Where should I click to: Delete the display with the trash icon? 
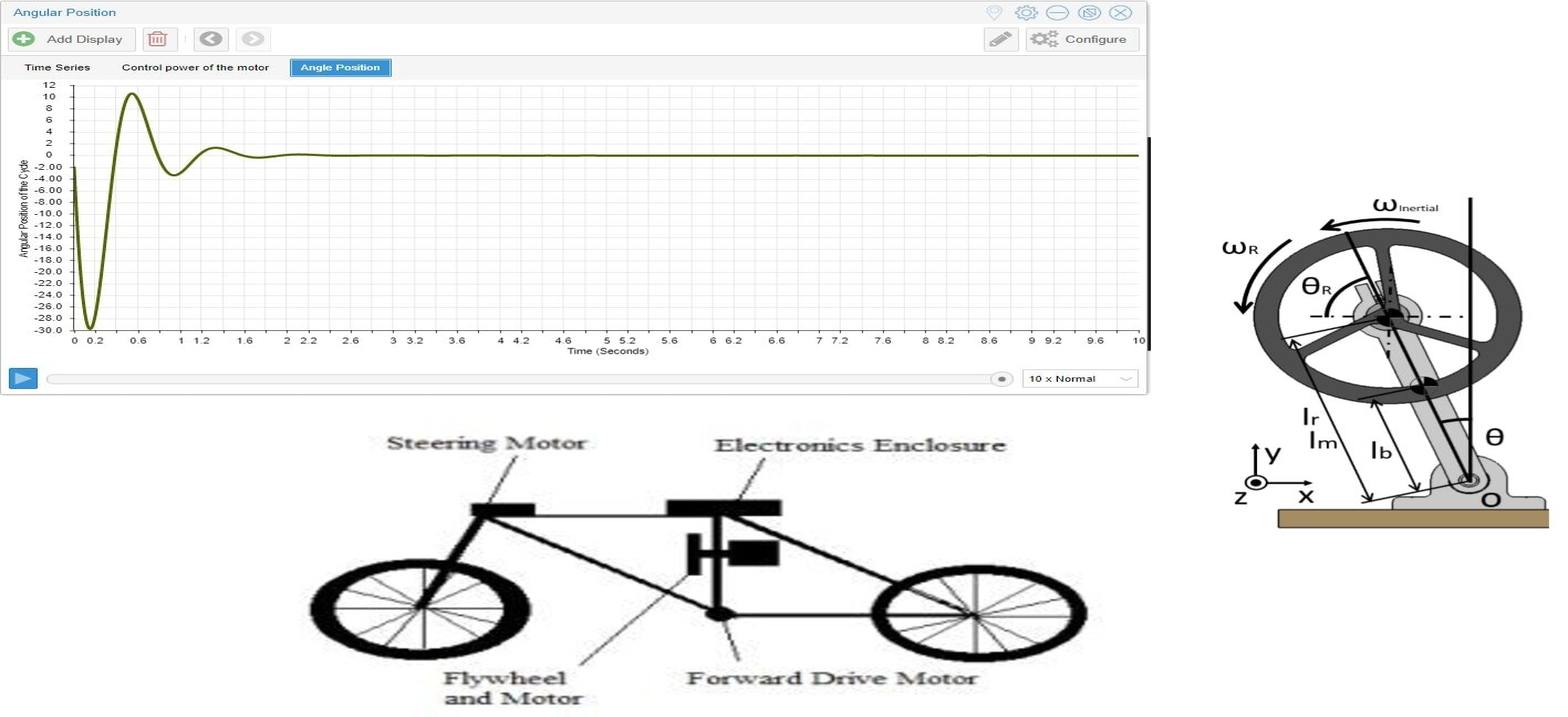coord(157,39)
